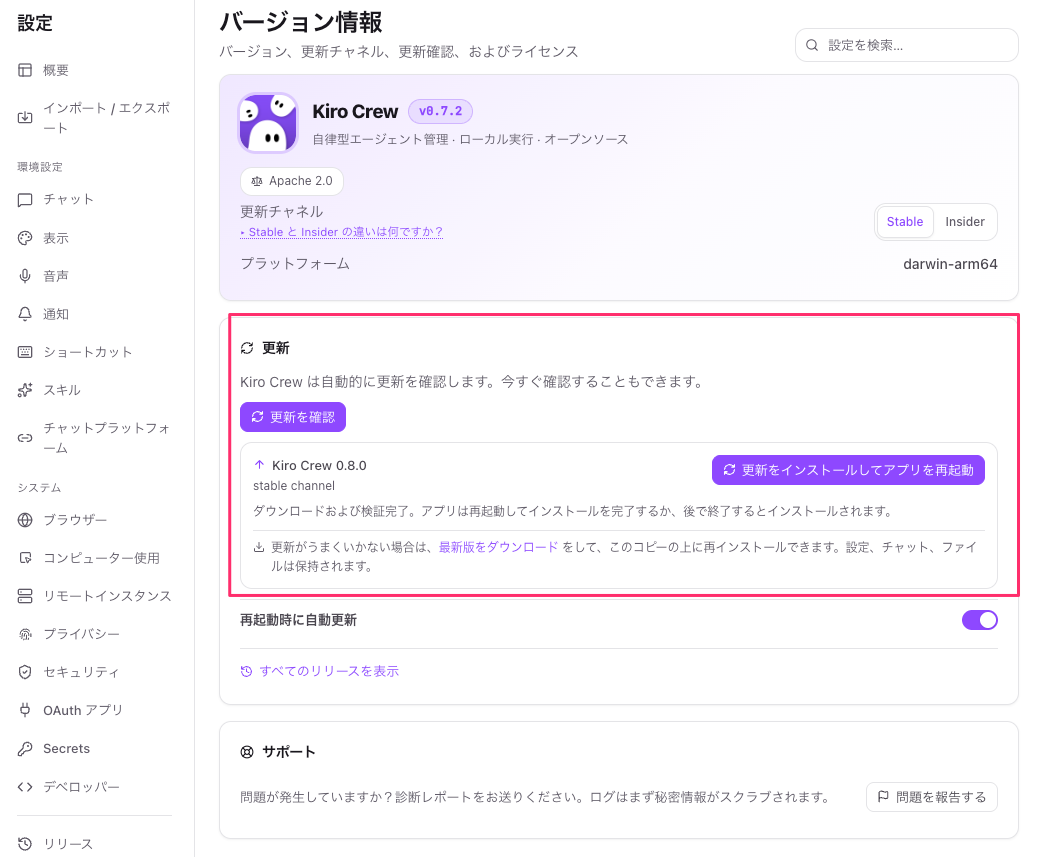Click the 問題を報告する button

pos(931,797)
